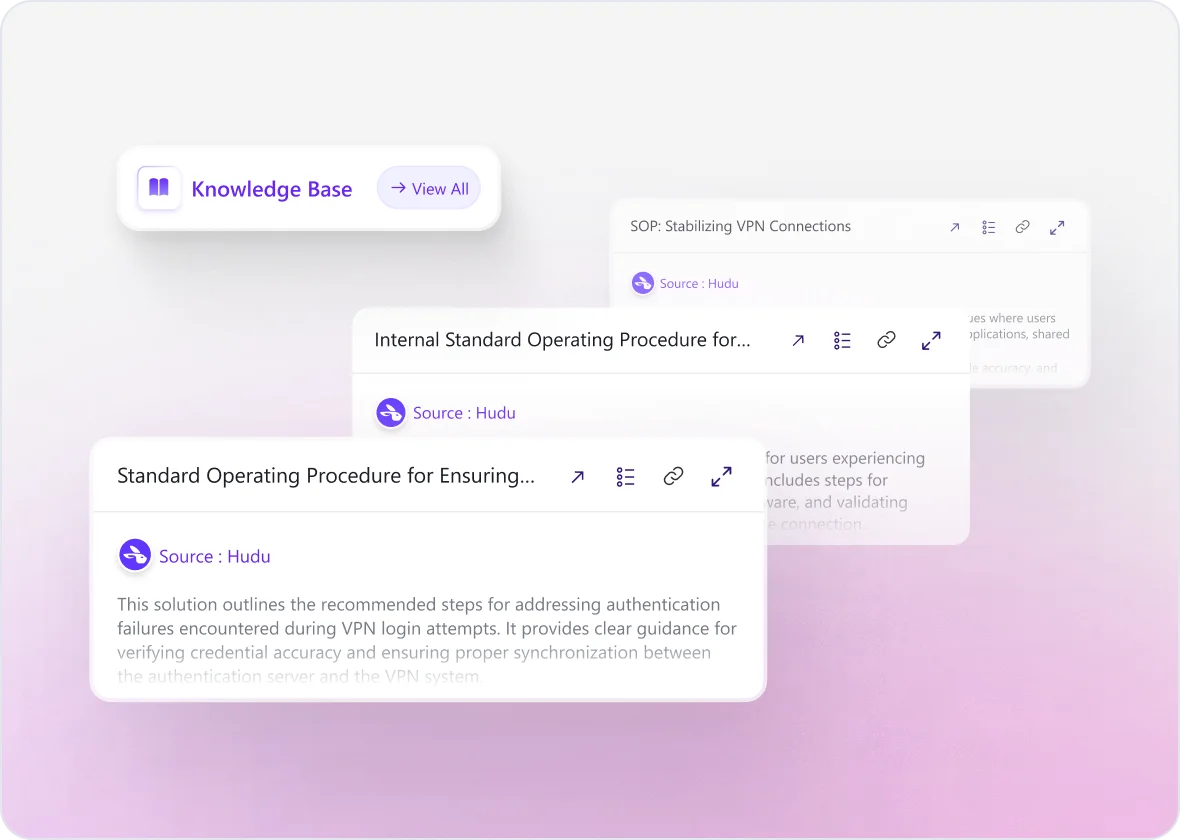Screen dimensions: 1180x840
Task: Expand the Internal Standard Operating Procedure card
Action: (x=931, y=340)
